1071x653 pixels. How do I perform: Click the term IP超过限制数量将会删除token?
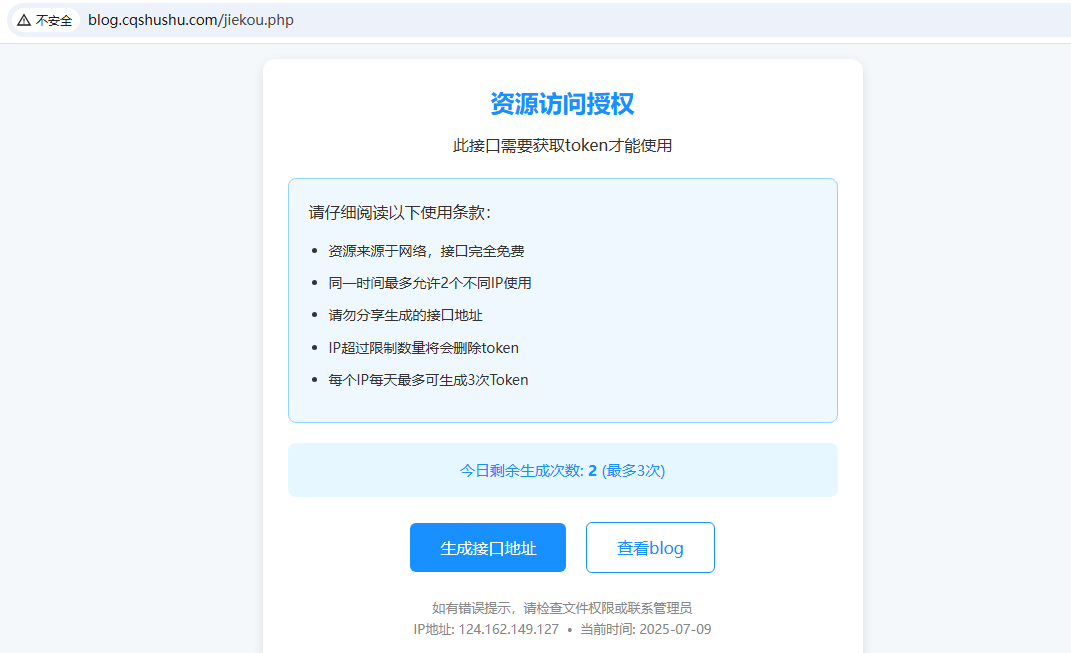[x=423, y=348]
